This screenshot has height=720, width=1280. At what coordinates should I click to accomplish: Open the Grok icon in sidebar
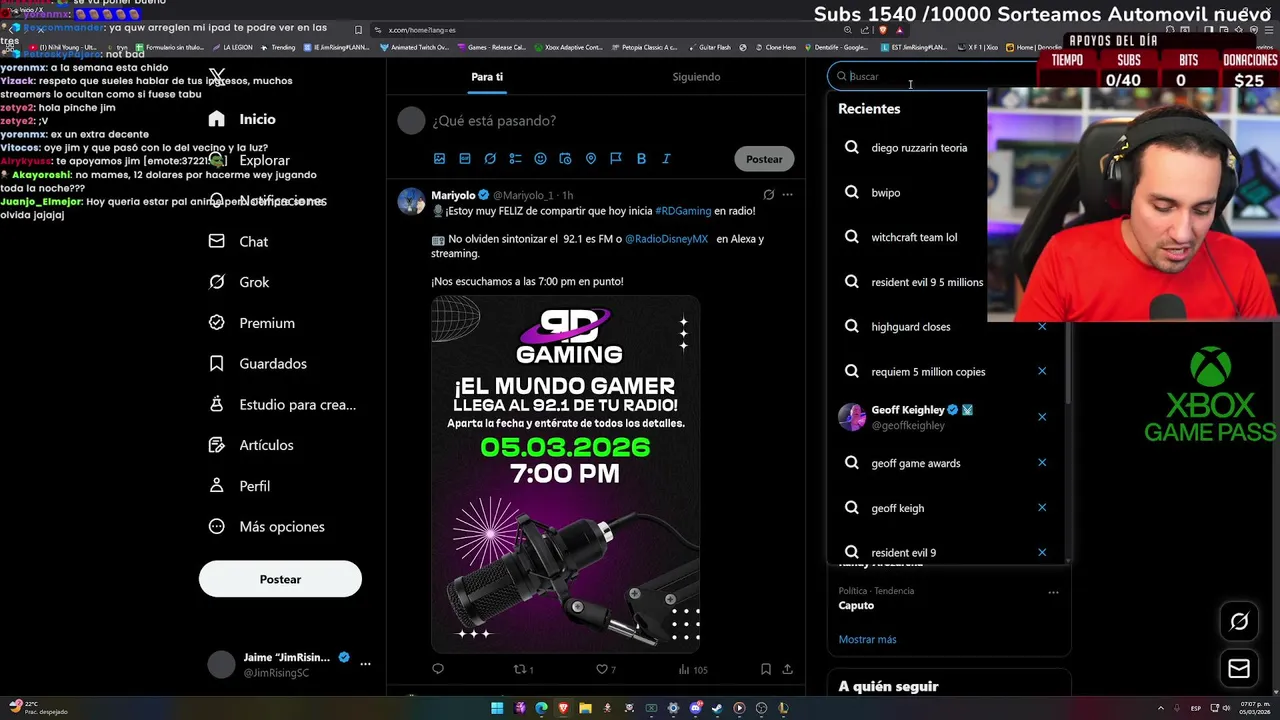[x=216, y=282]
